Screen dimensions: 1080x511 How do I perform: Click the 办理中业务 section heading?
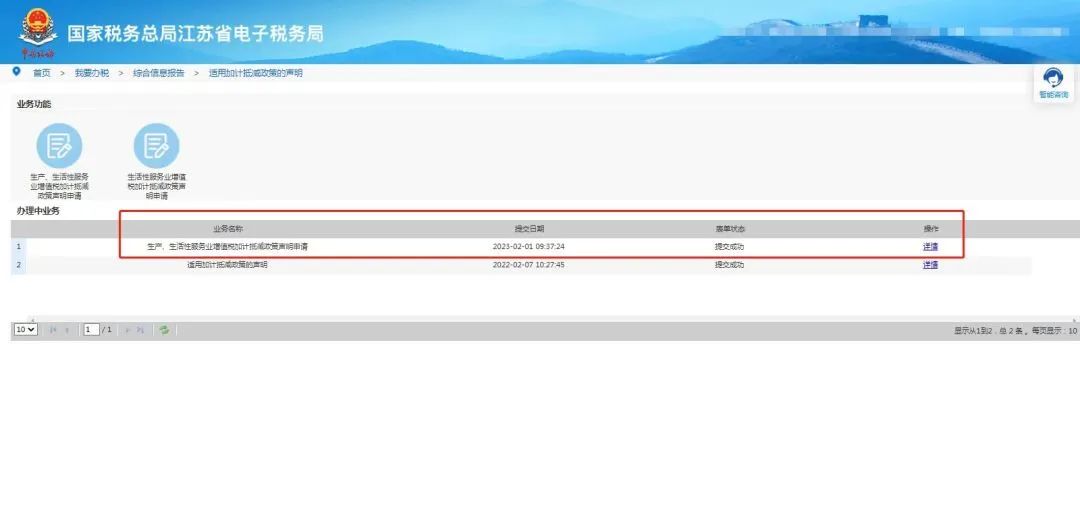point(38,211)
